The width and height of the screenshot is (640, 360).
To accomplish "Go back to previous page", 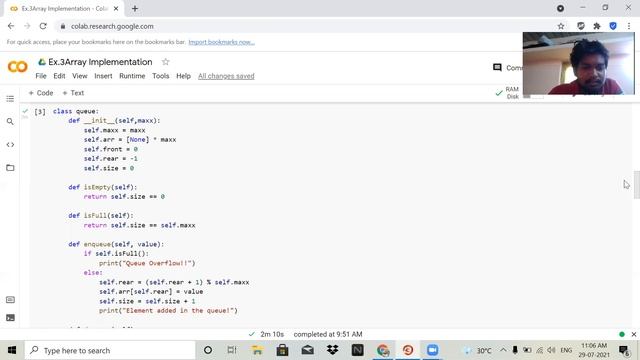I will pos(11,26).
